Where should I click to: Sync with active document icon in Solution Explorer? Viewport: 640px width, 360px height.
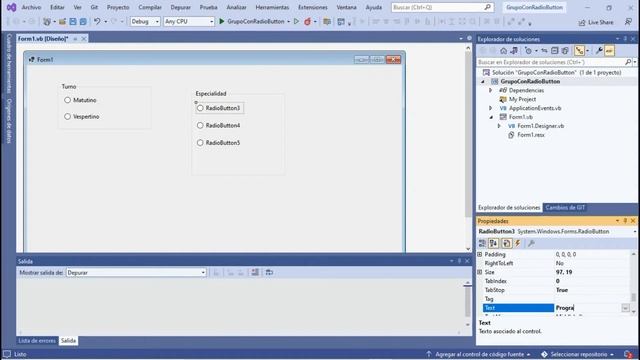544,51
